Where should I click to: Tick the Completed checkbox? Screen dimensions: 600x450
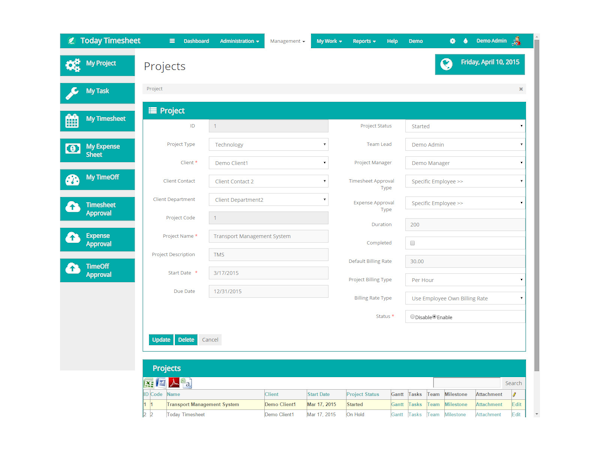(412, 243)
